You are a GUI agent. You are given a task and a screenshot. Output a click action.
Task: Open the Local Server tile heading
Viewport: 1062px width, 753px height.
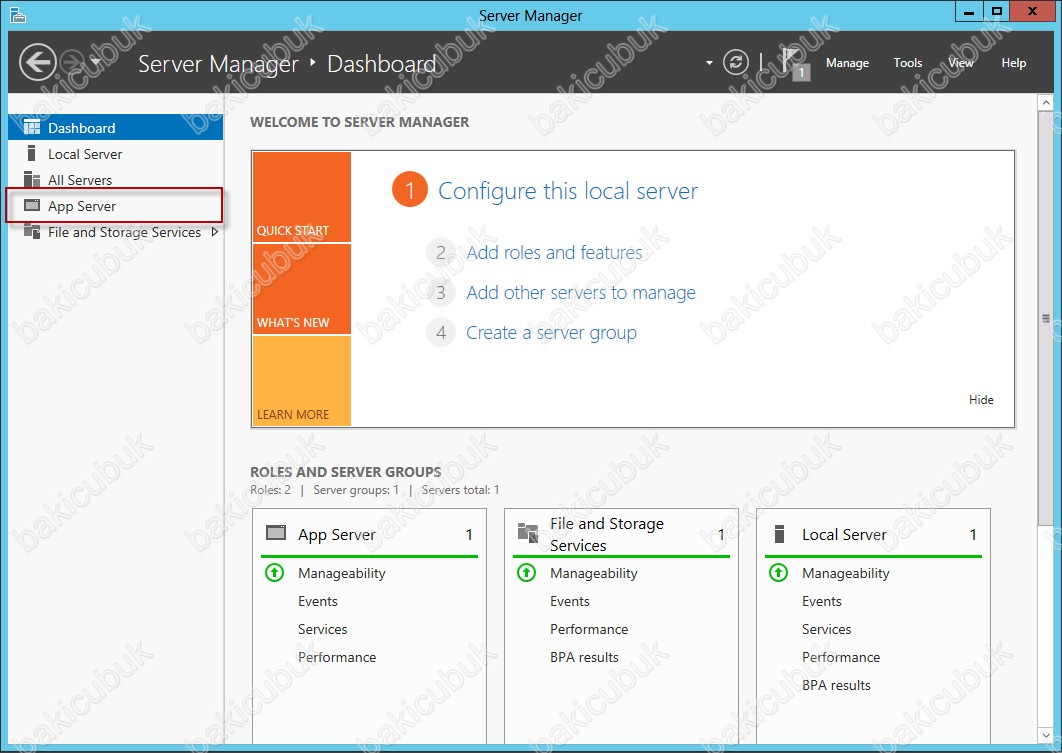click(x=844, y=534)
